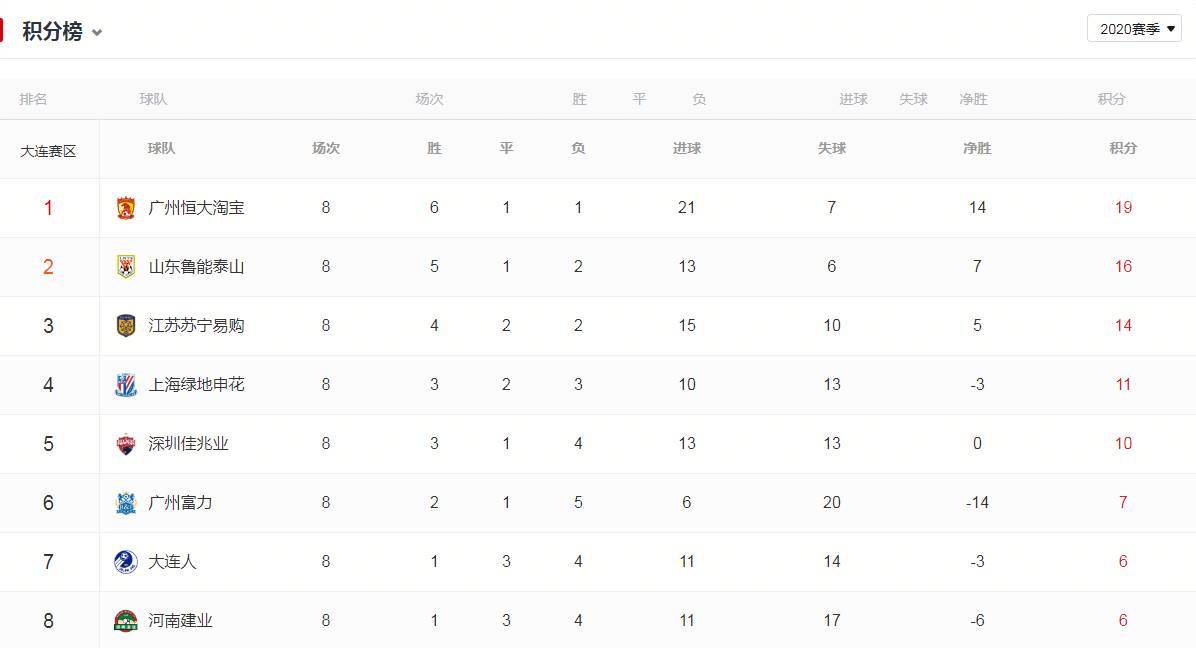This screenshot has width=1196, height=648.
Task: Click the Shanghai Shenhua team logo
Action: [x=125, y=385]
